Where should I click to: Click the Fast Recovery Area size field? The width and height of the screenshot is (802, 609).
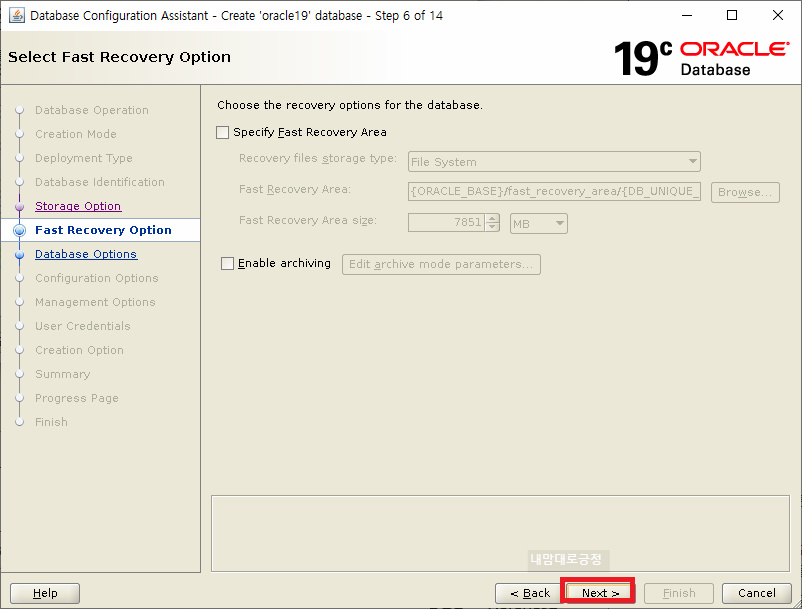[446, 222]
